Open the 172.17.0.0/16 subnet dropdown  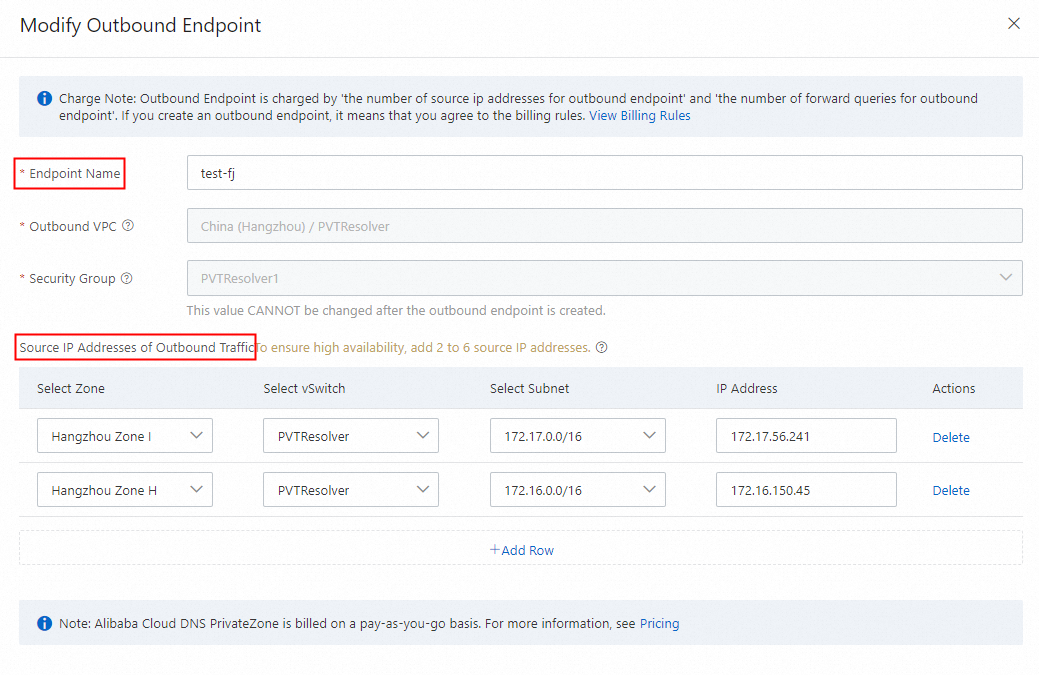577,436
